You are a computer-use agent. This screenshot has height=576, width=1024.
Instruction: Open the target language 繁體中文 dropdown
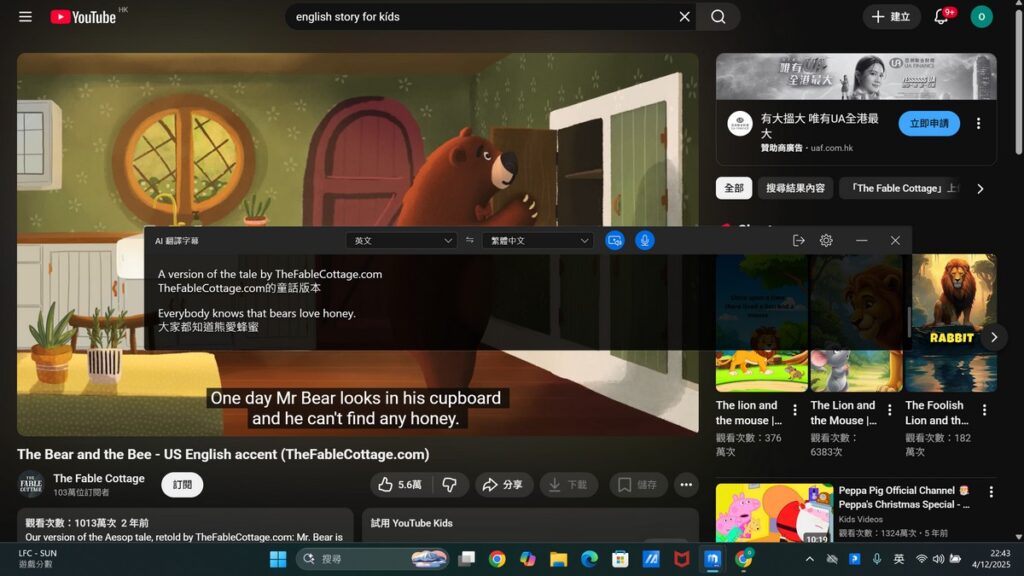[x=537, y=241]
